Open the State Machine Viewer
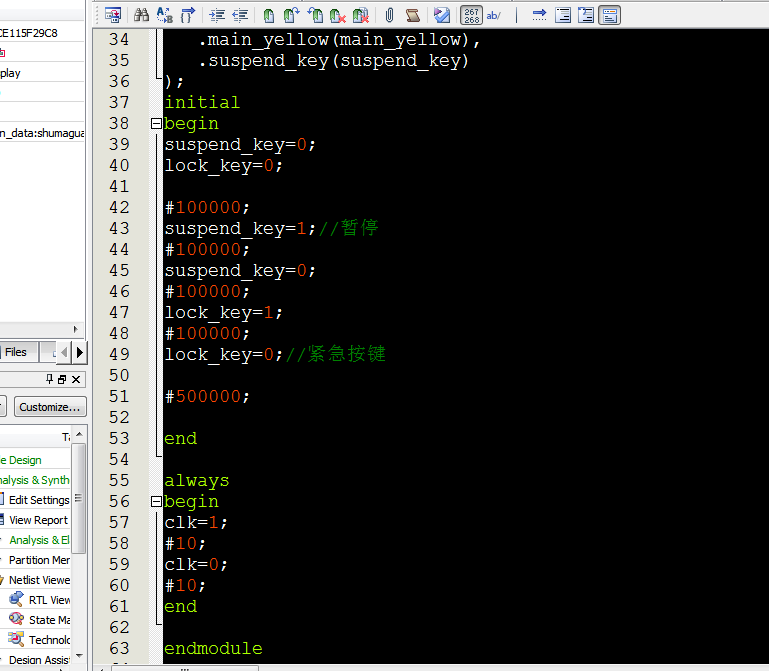The height and width of the screenshot is (671, 769). coord(39,620)
